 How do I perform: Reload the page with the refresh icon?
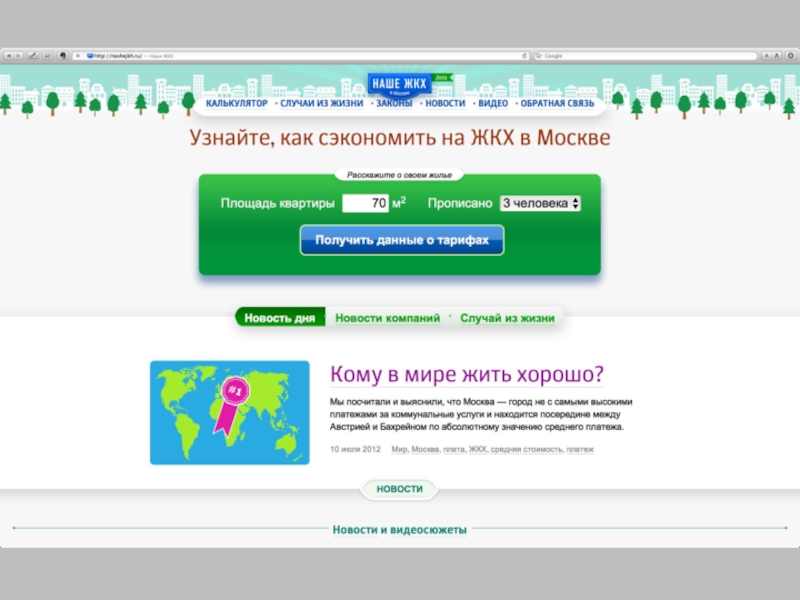point(524,56)
